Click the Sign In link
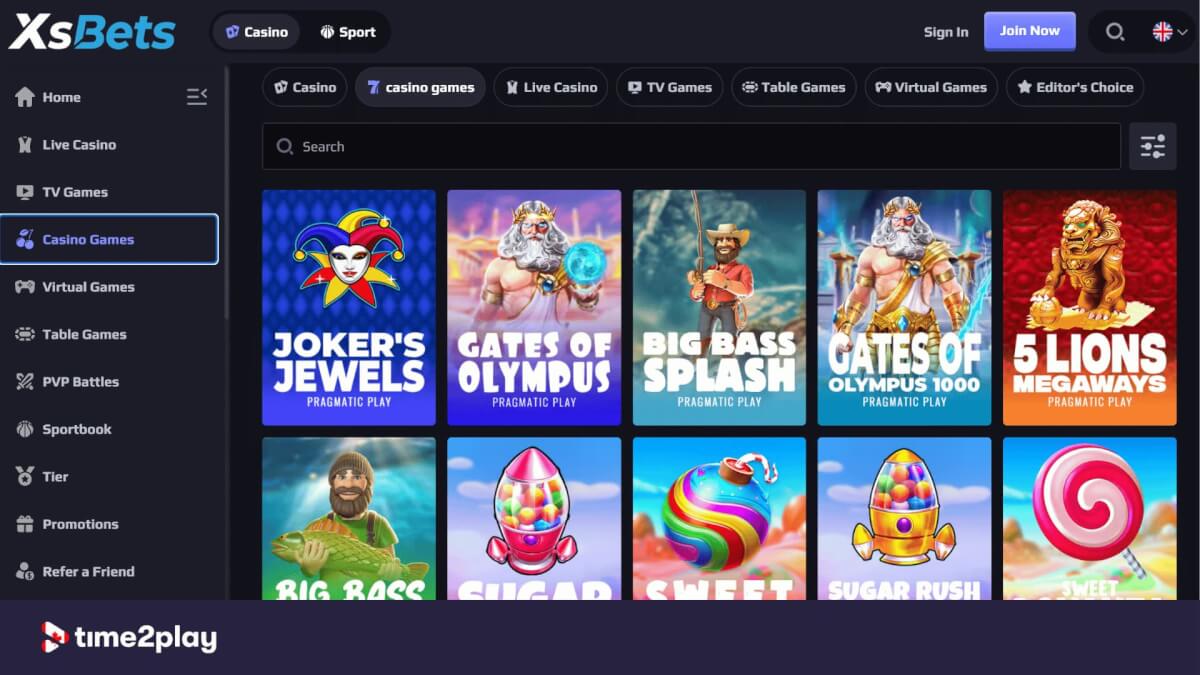Image resolution: width=1200 pixels, height=675 pixels. (x=946, y=32)
